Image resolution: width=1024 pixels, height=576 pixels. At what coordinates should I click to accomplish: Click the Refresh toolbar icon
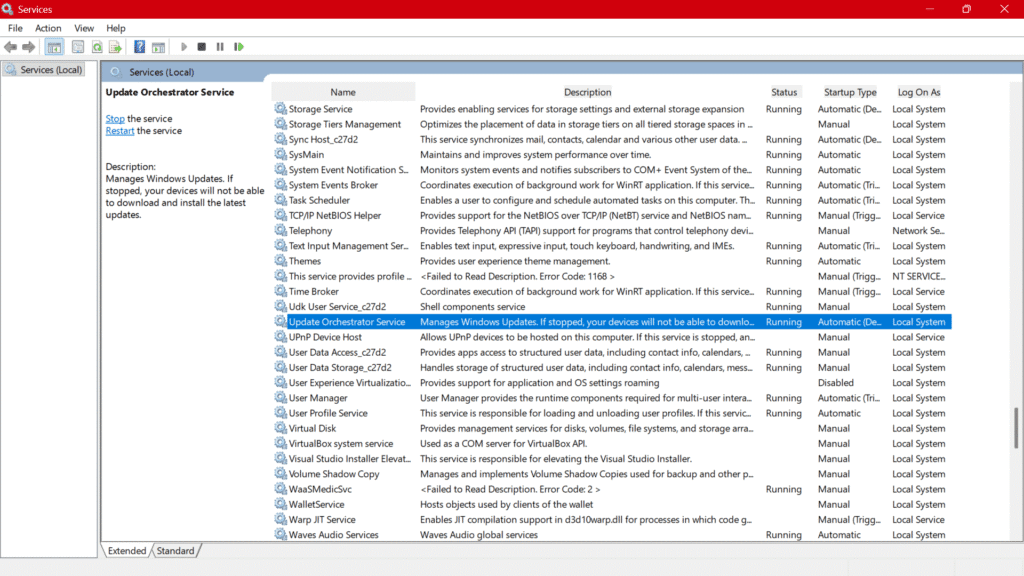click(x=97, y=47)
